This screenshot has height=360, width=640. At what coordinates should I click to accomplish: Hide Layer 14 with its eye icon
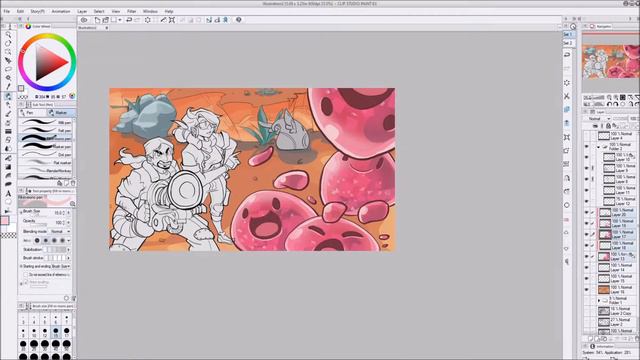(587, 268)
